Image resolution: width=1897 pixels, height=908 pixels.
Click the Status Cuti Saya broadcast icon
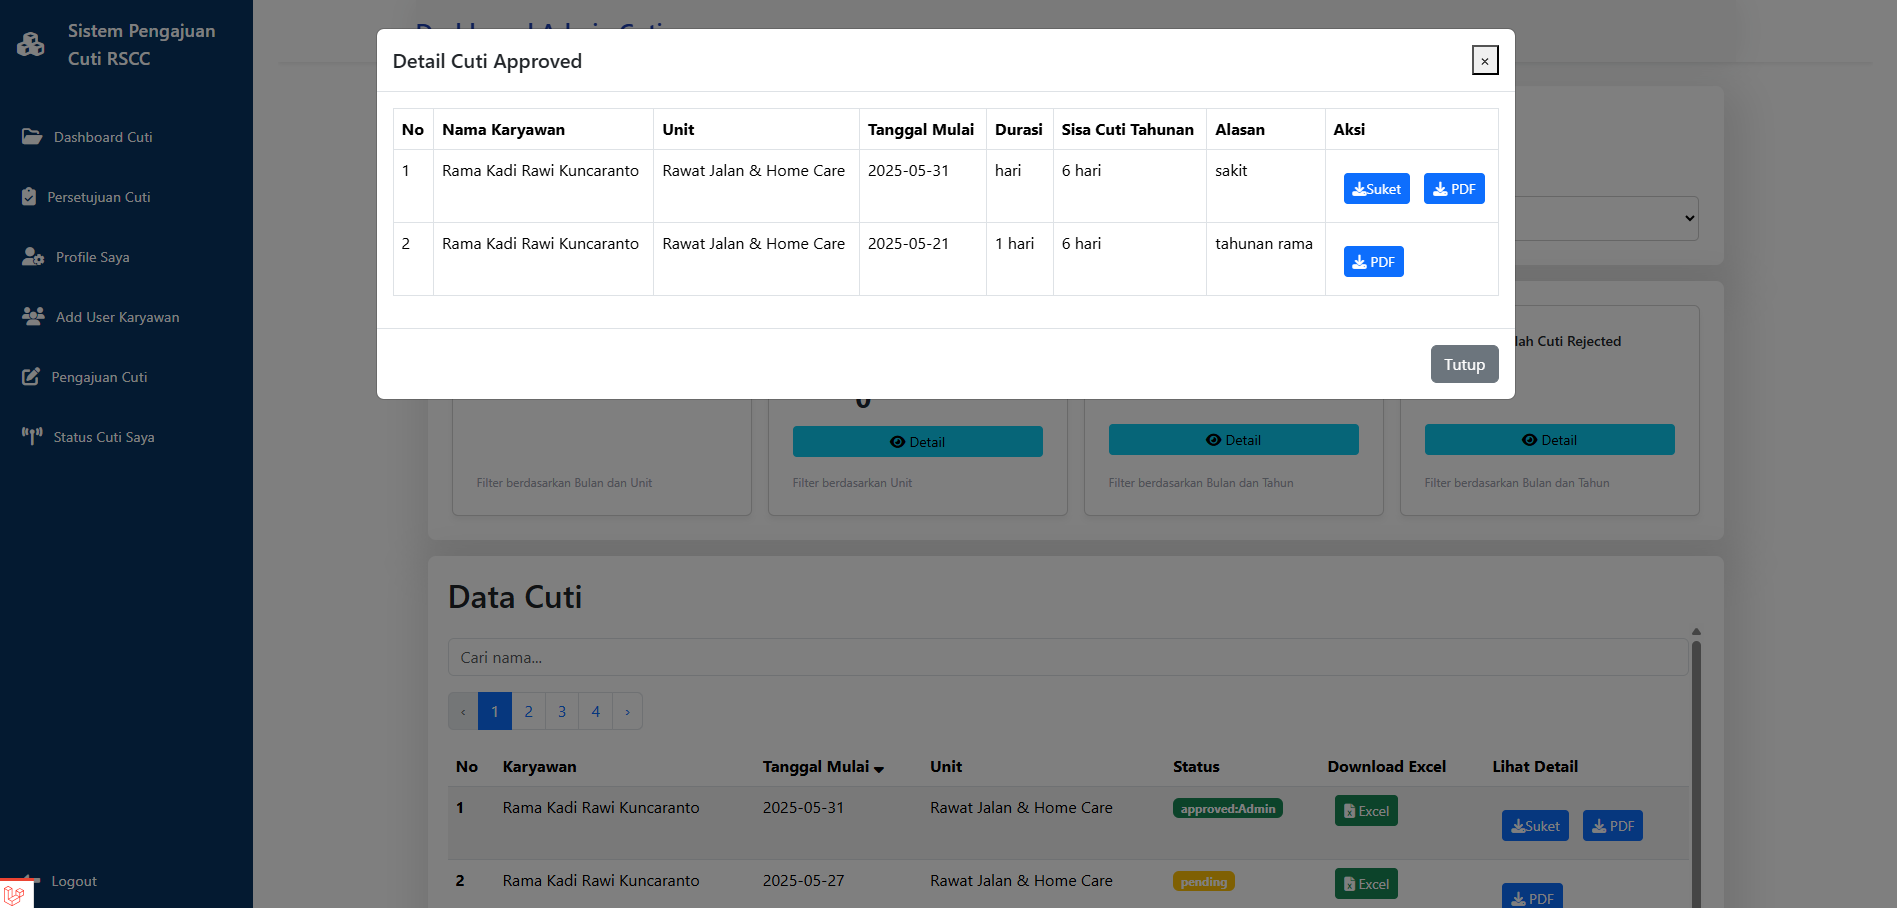coord(32,436)
